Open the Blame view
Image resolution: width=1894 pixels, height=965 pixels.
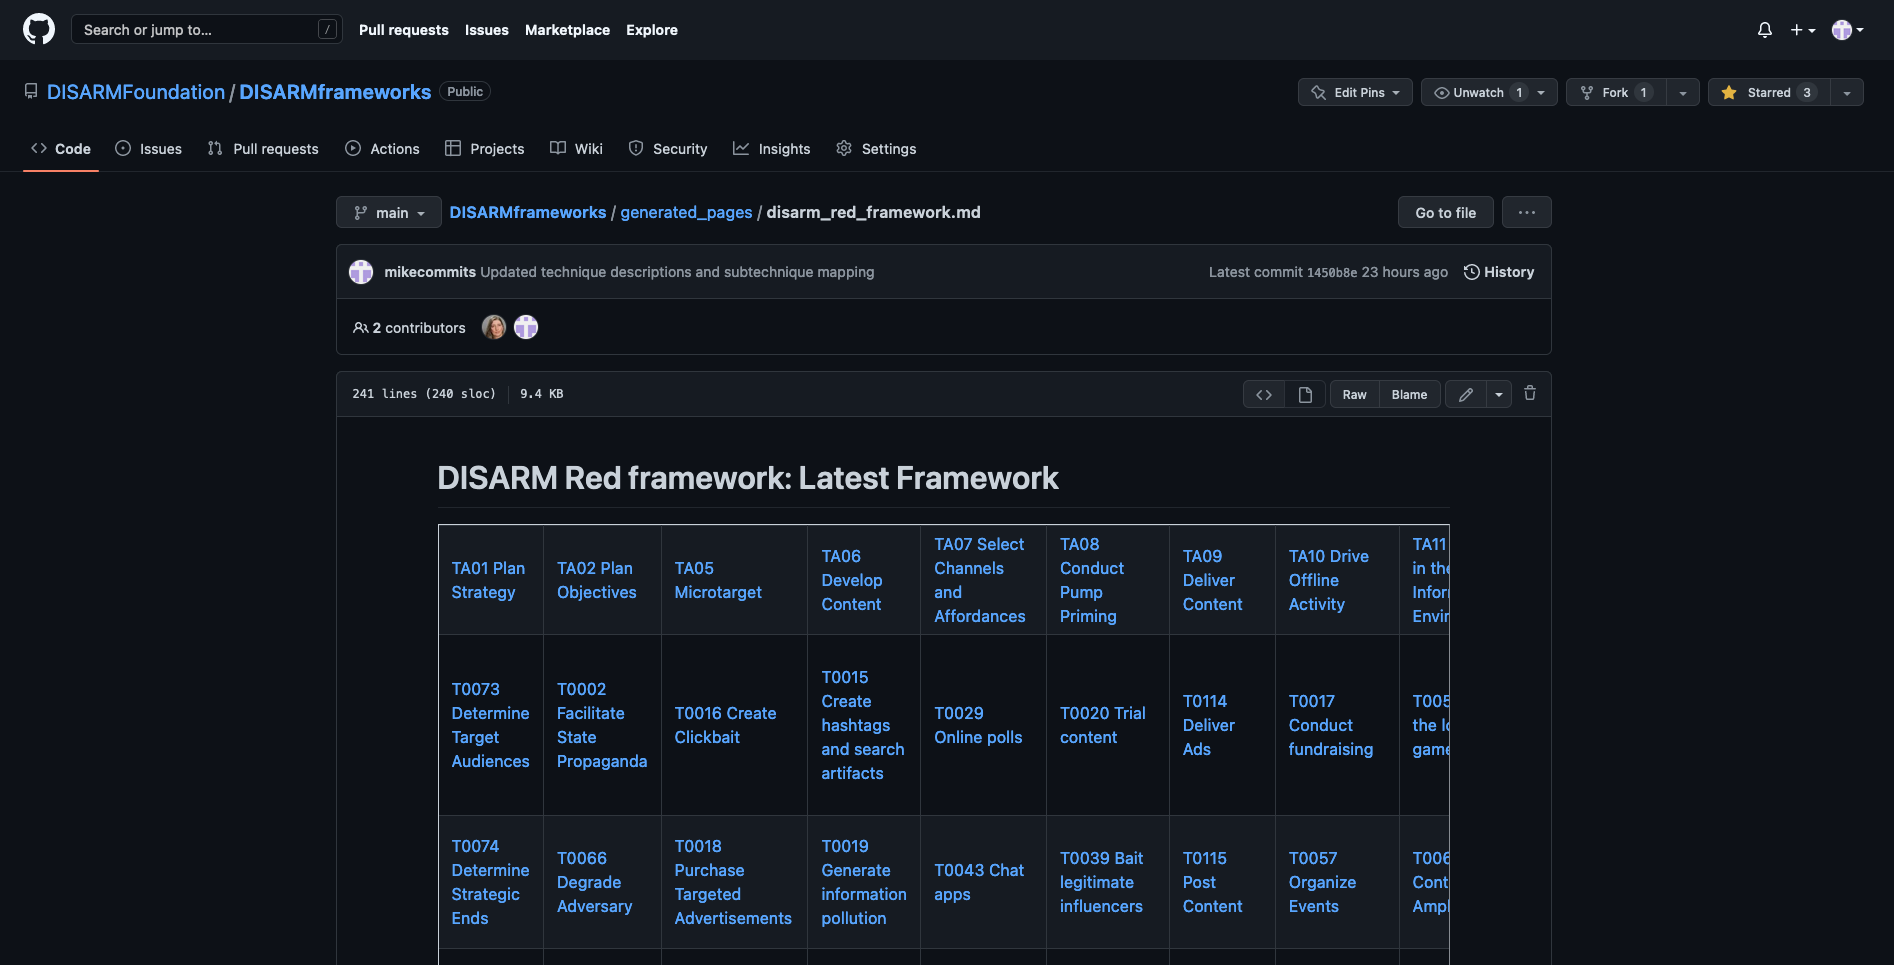point(1410,394)
